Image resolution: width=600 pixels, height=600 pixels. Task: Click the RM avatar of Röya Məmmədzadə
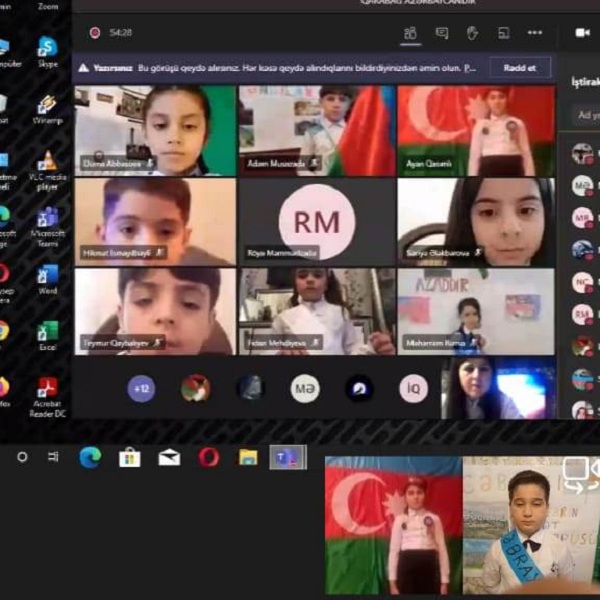click(x=317, y=222)
